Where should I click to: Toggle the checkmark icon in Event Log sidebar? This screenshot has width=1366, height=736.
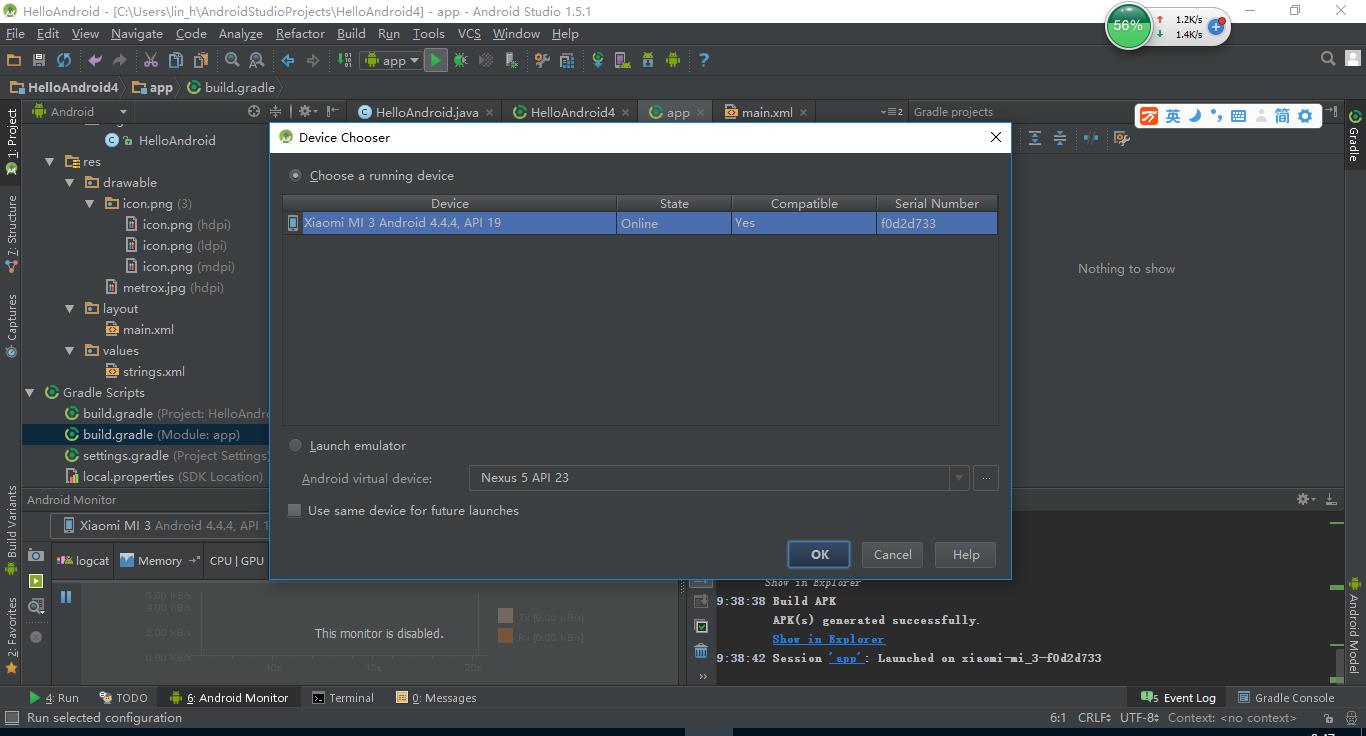(x=701, y=626)
